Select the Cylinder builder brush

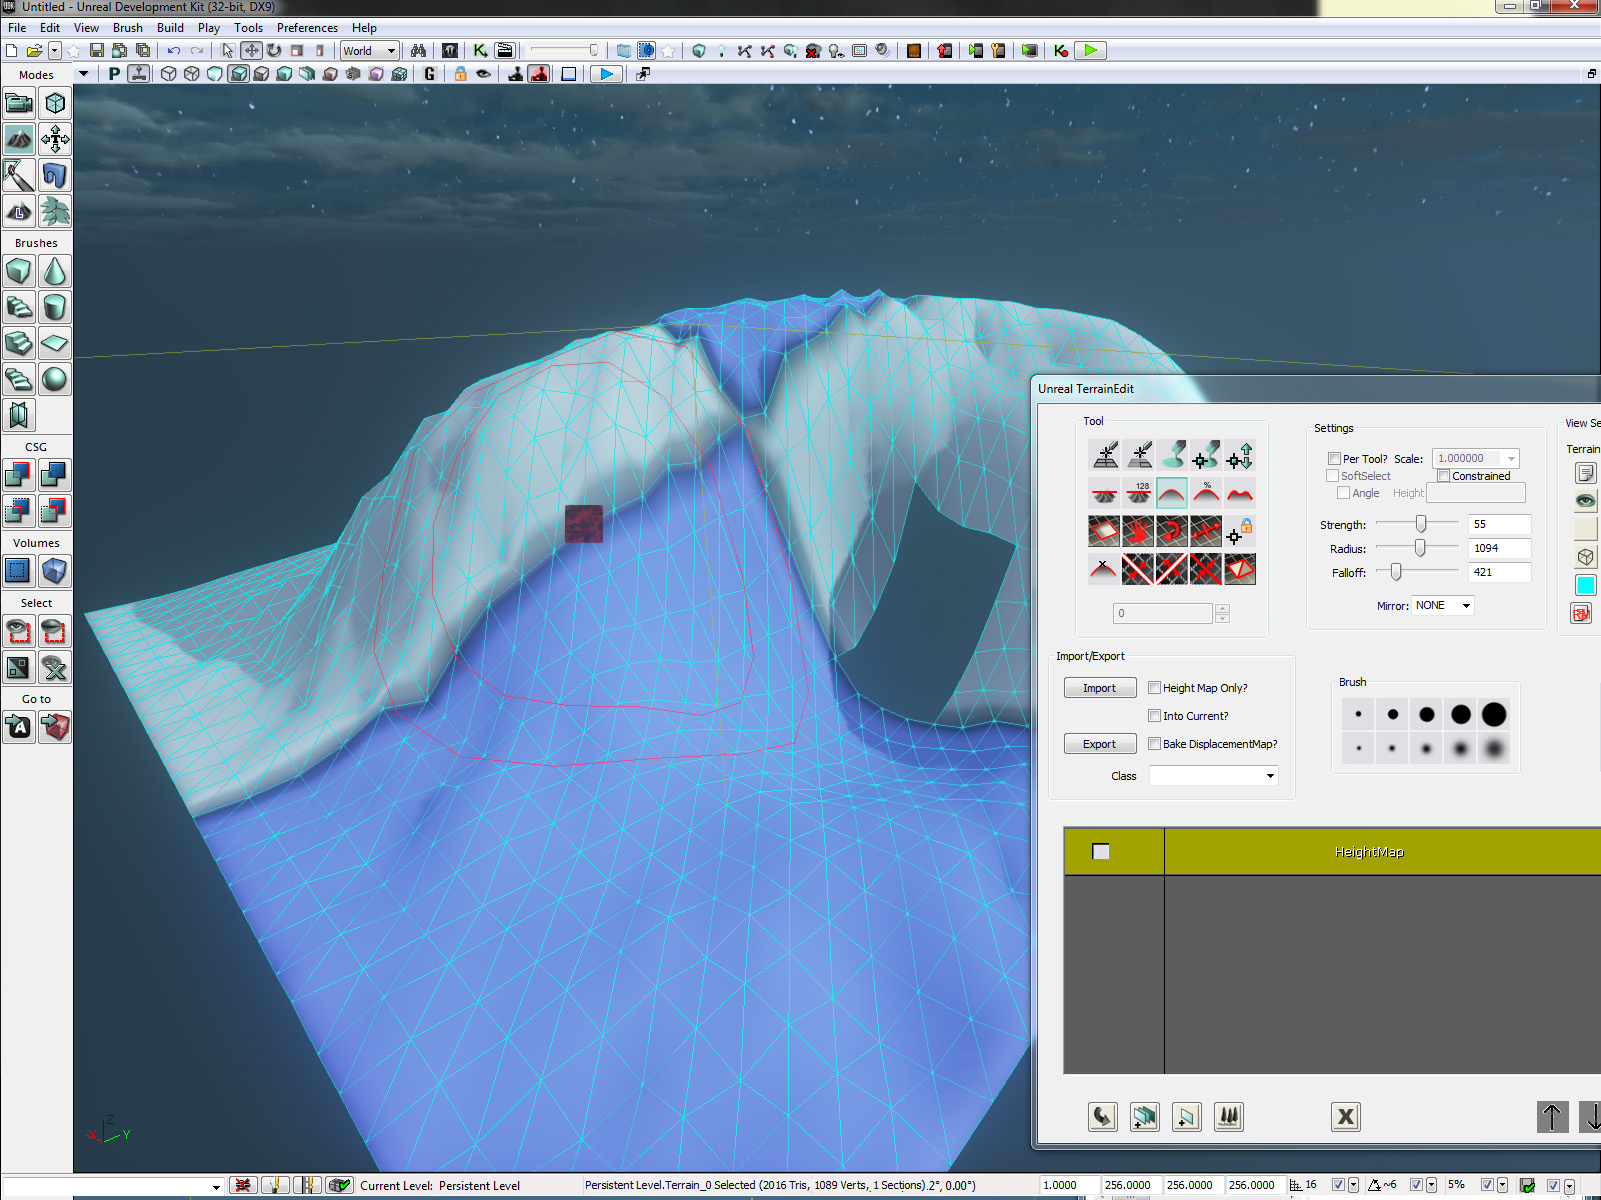pos(55,307)
